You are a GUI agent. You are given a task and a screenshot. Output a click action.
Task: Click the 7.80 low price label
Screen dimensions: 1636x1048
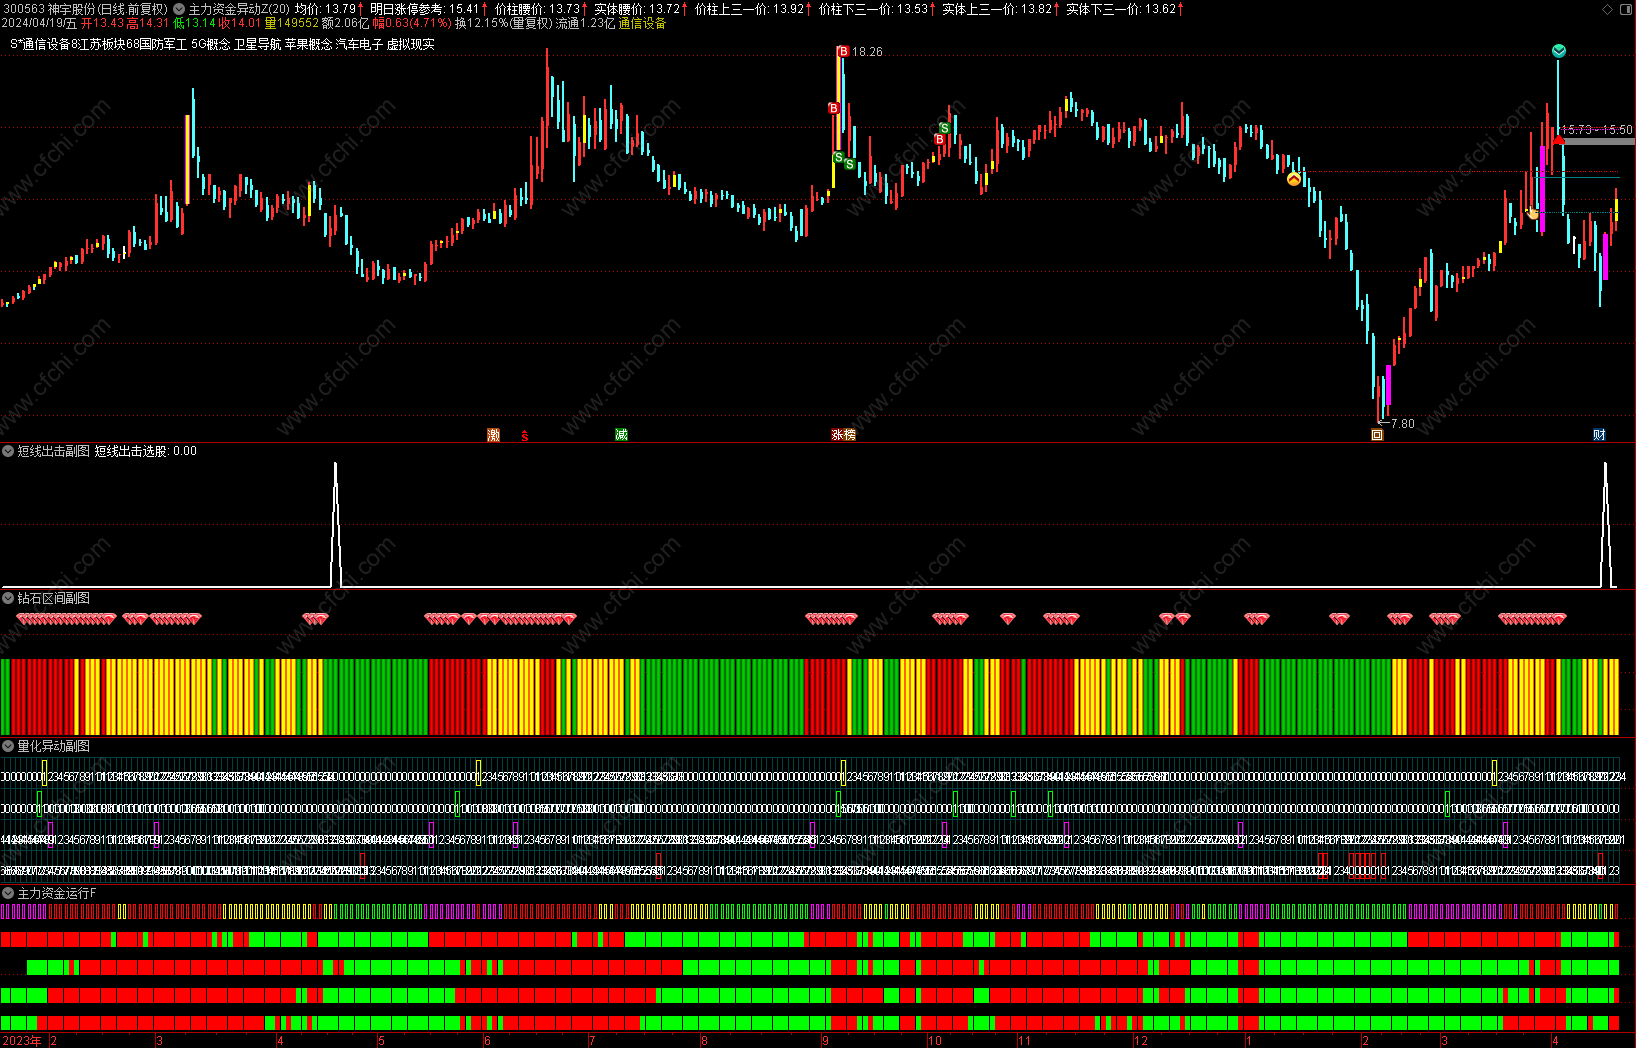point(1403,424)
